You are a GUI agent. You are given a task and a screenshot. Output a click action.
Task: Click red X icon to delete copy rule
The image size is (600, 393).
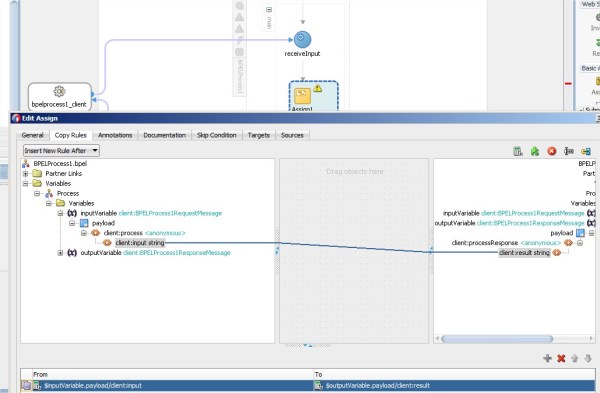click(561, 358)
